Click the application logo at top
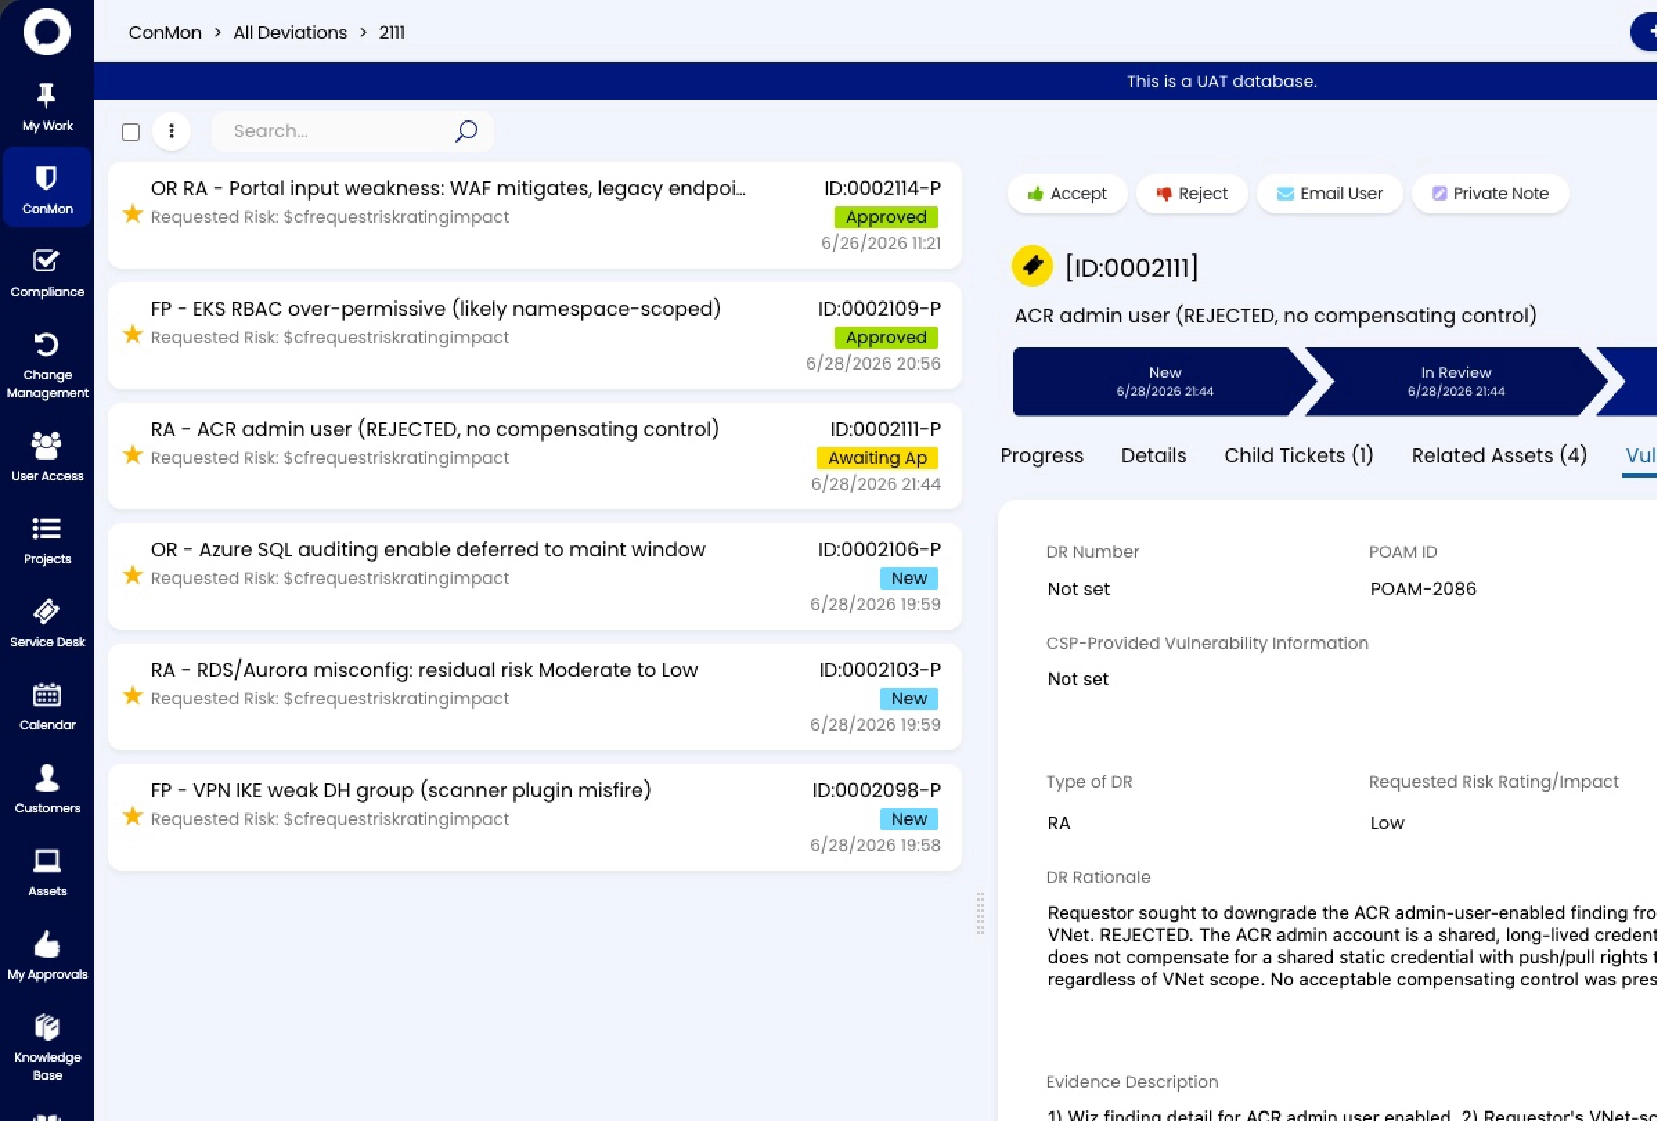Screen dimensions: 1657x1121 tap(47, 32)
